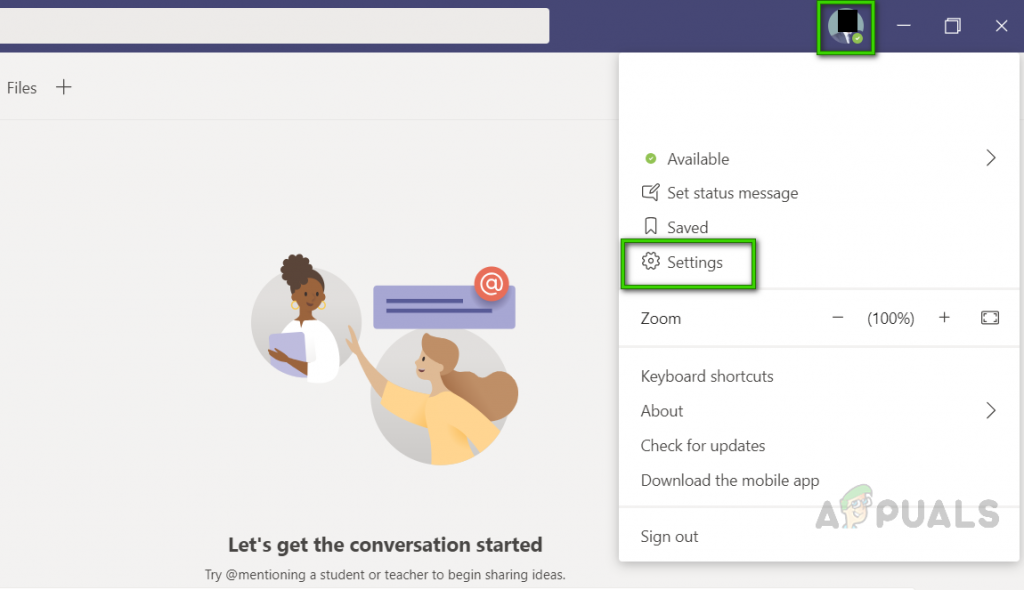Viewport: 1024px width, 590px height.
Task: Open Keyboard shortcuts
Action: (707, 376)
